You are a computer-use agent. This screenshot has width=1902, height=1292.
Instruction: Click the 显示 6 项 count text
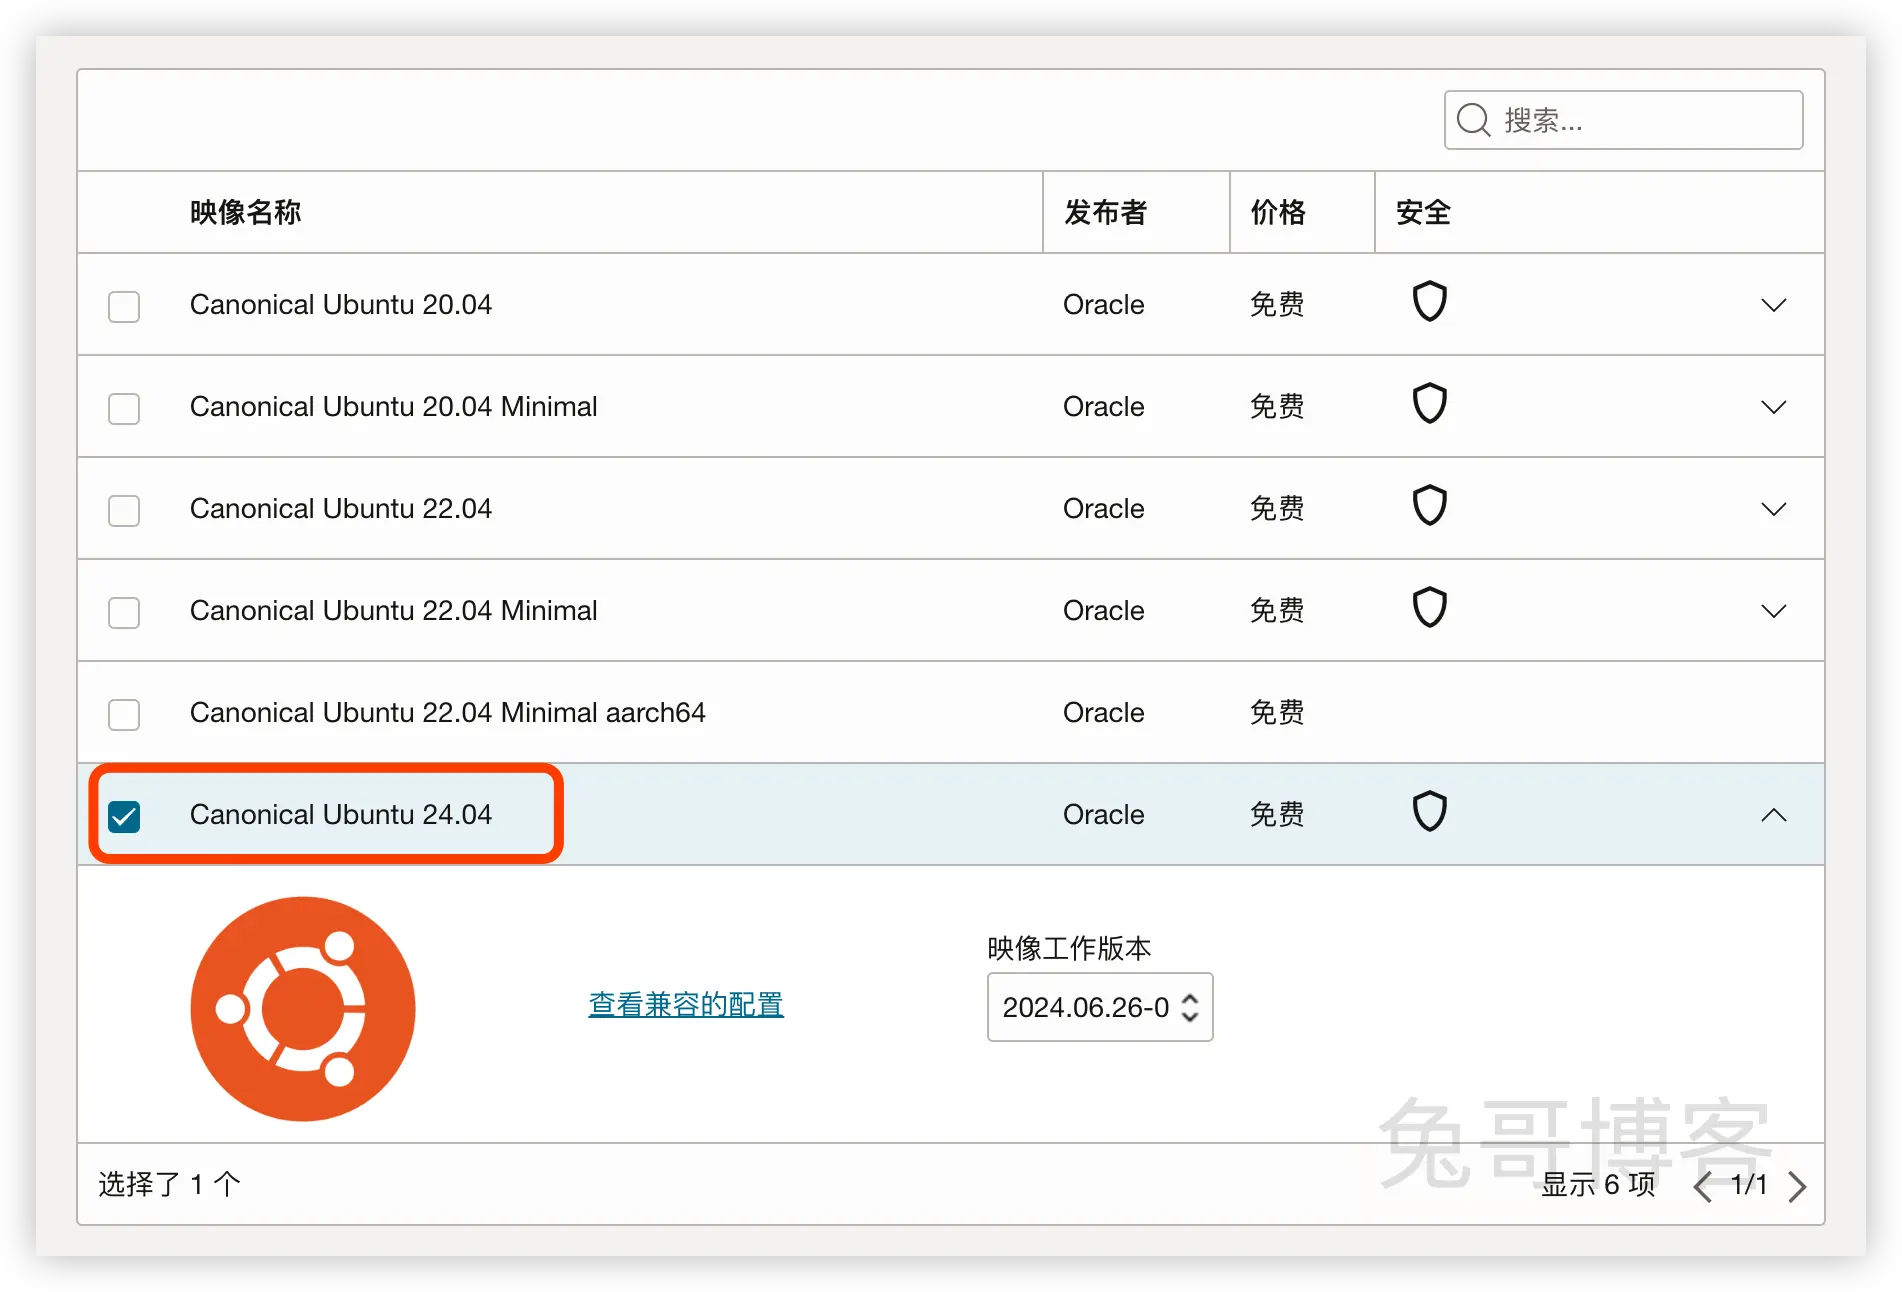pyautogui.click(x=1598, y=1185)
